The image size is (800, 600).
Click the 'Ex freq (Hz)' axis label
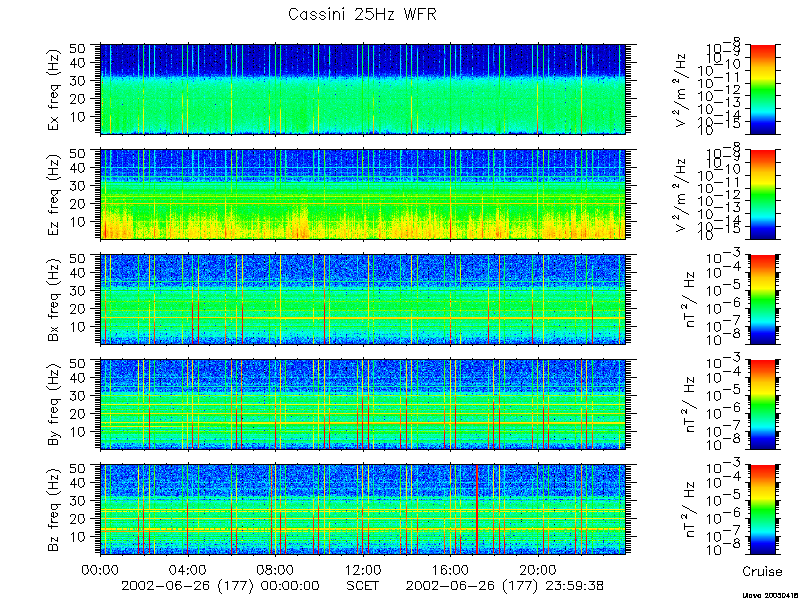(x=54, y=89)
